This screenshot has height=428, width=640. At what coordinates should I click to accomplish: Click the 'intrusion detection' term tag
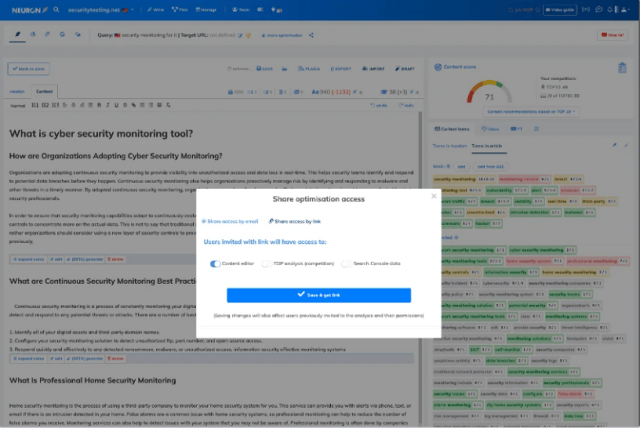[535, 212]
